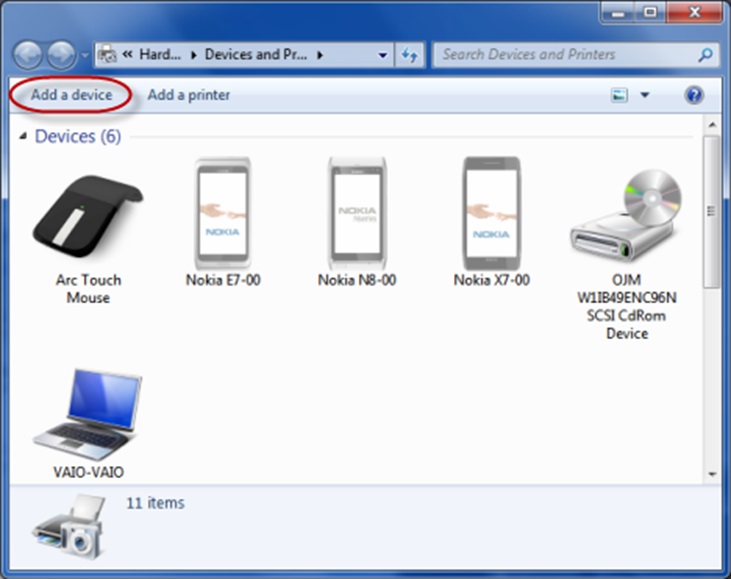
Task: Click the address bar location icon
Action: point(108,55)
